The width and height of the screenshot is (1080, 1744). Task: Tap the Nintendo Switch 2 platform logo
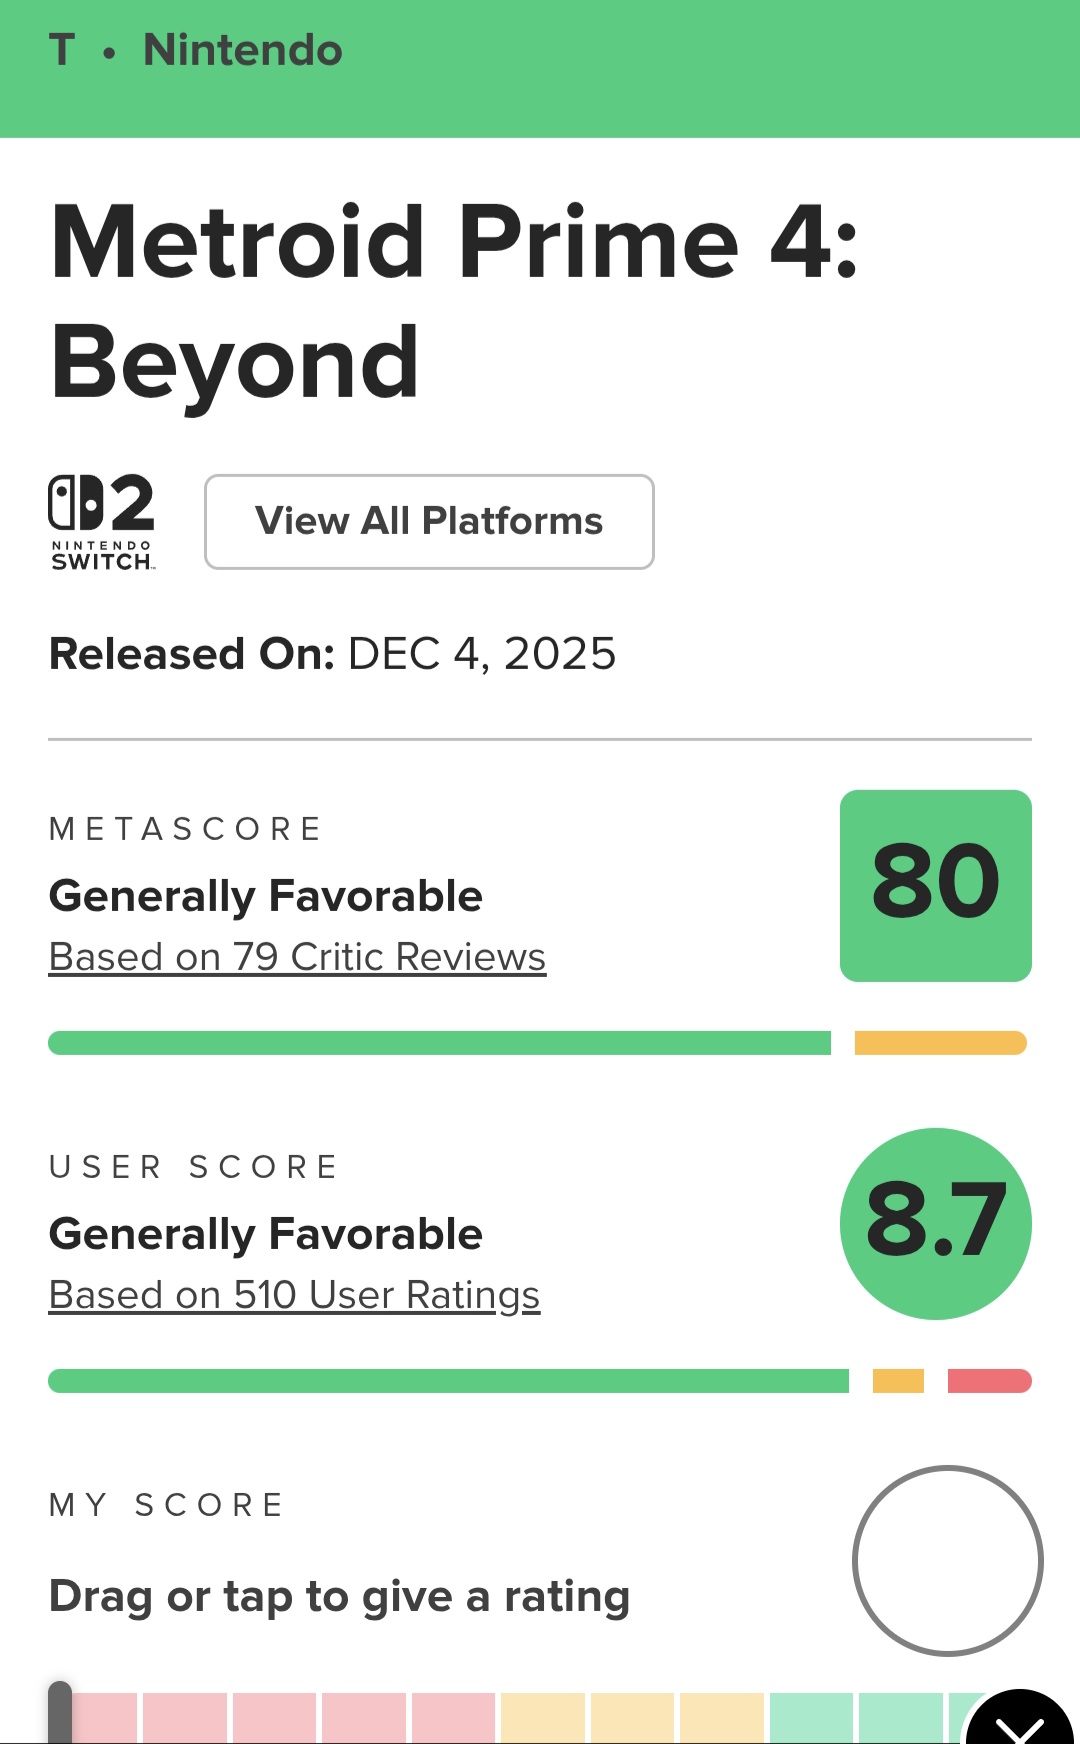(102, 521)
